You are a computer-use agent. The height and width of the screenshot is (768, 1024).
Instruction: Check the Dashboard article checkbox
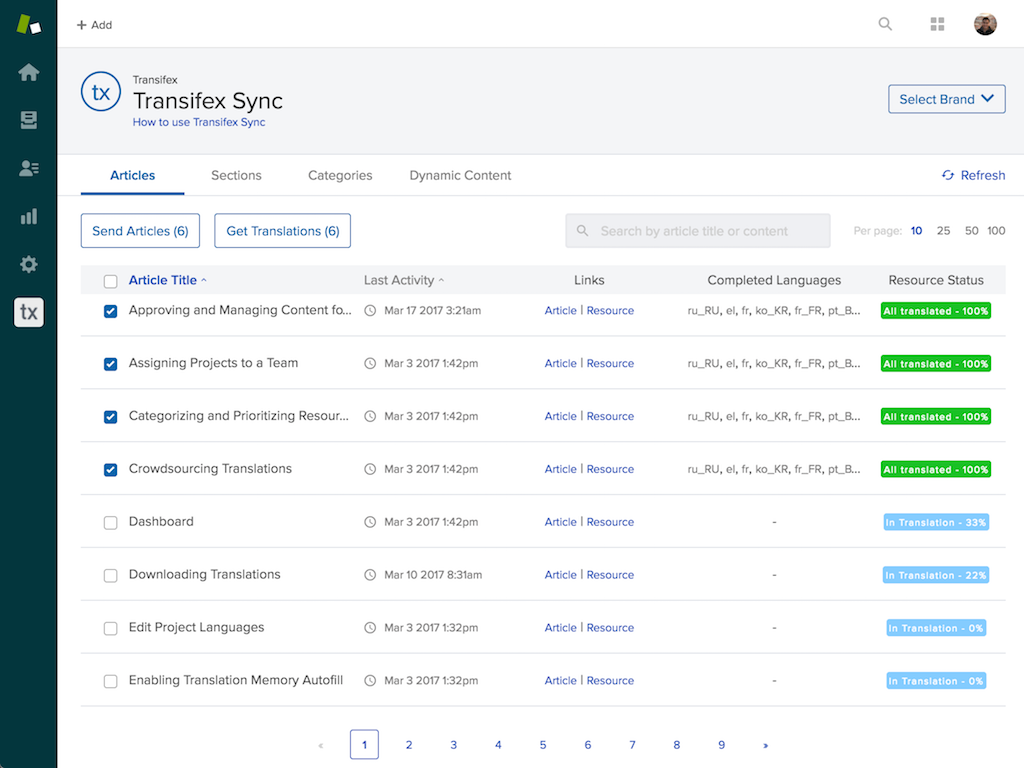point(111,522)
